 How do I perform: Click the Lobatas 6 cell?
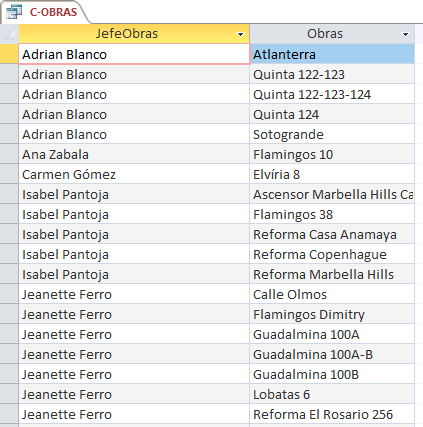pyautogui.click(x=332, y=394)
